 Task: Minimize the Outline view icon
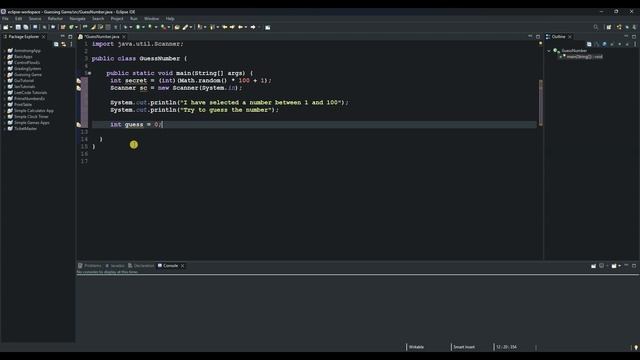626,36
